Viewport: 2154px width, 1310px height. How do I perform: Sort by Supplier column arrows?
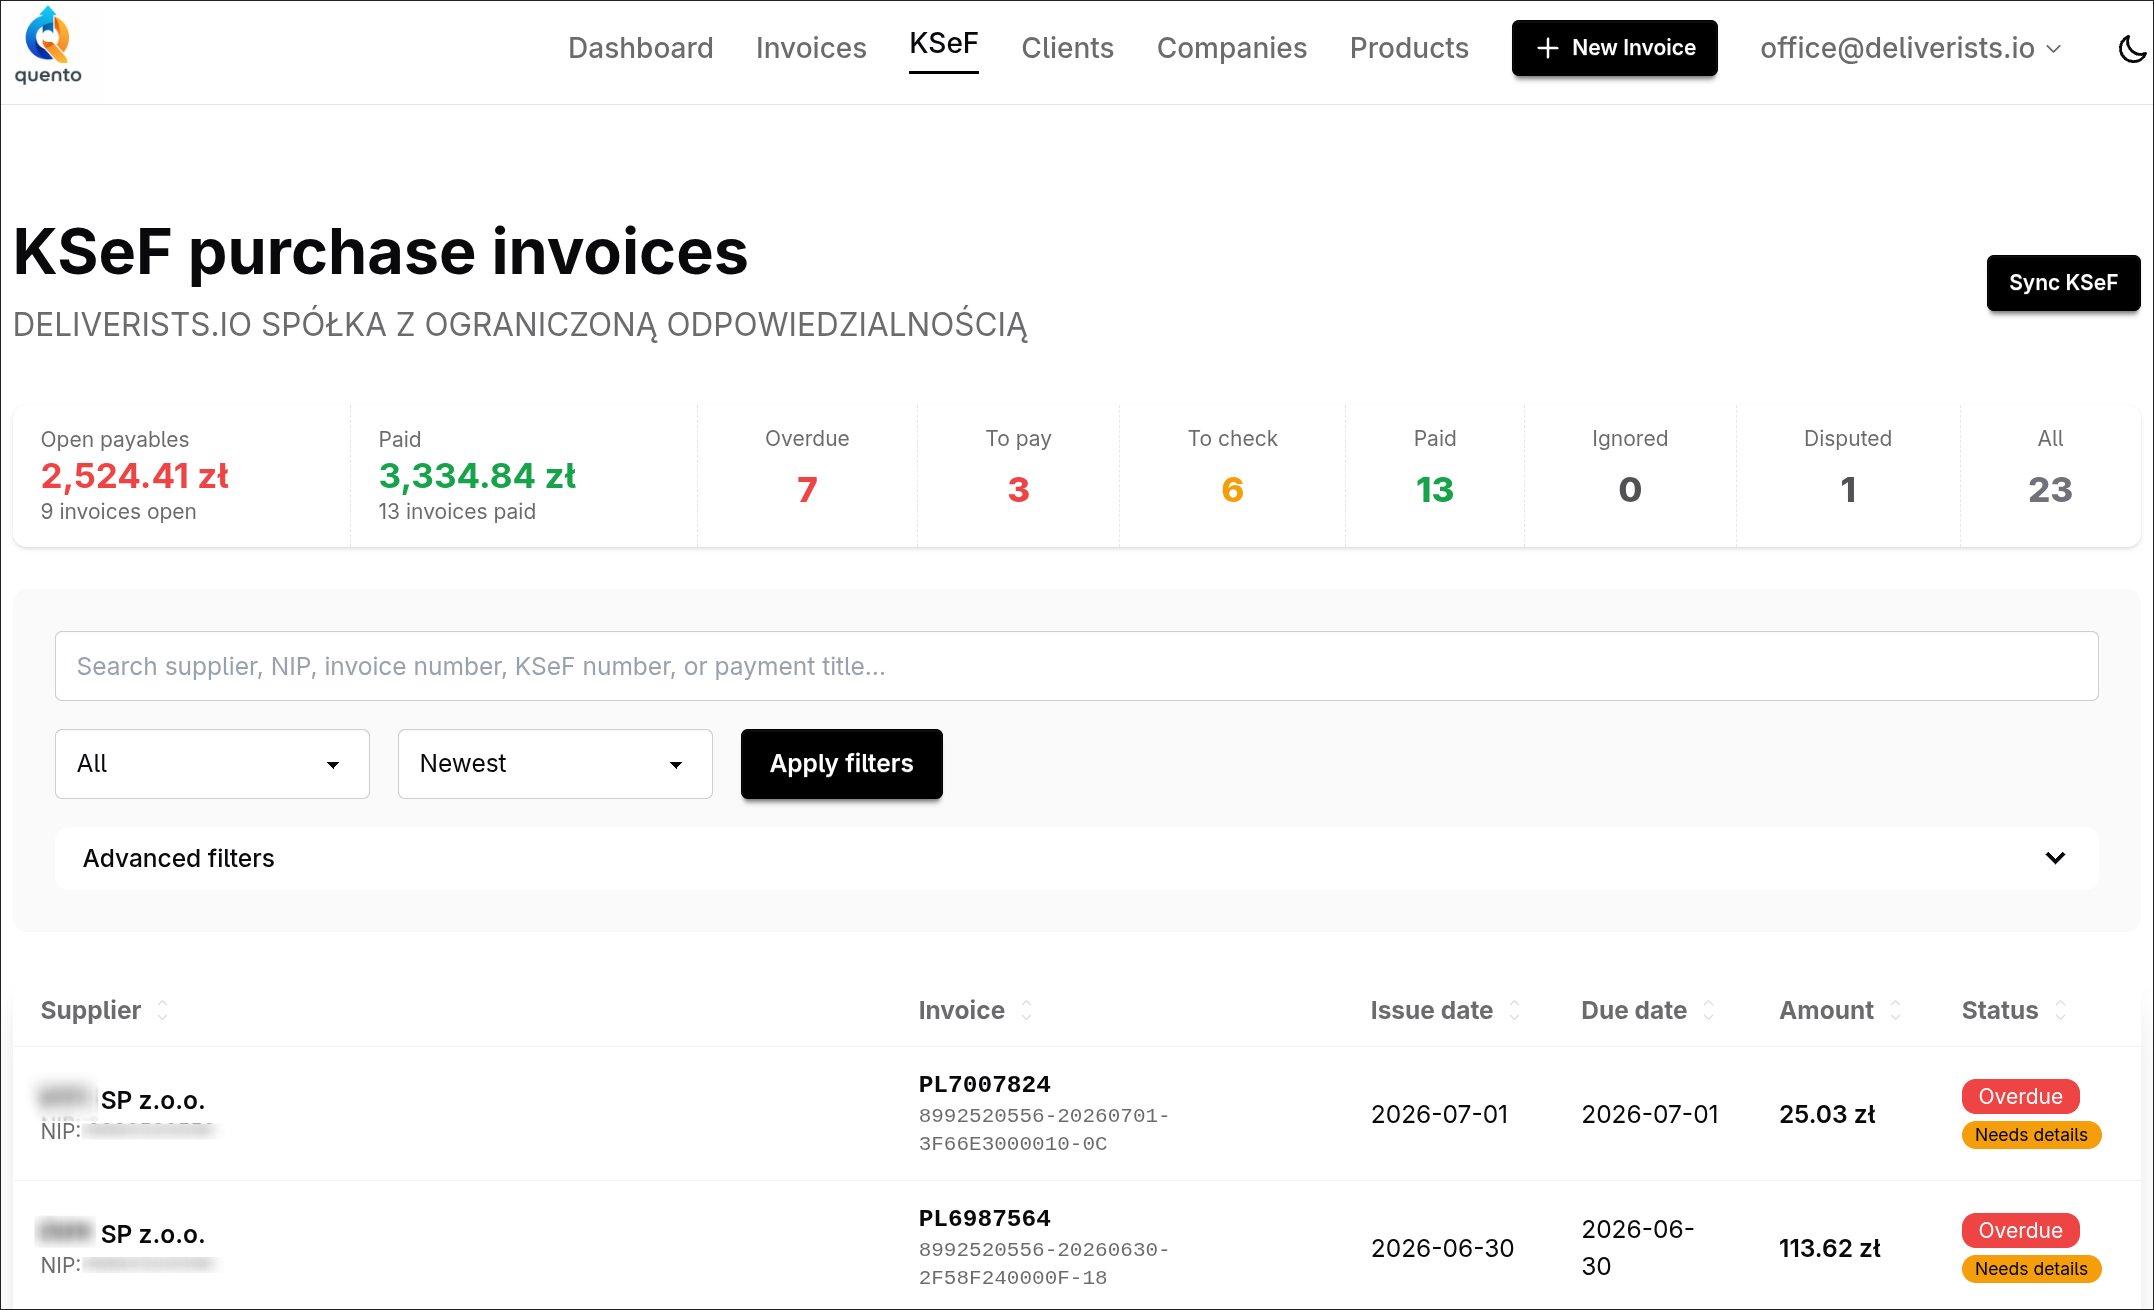tap(163, 1010)
